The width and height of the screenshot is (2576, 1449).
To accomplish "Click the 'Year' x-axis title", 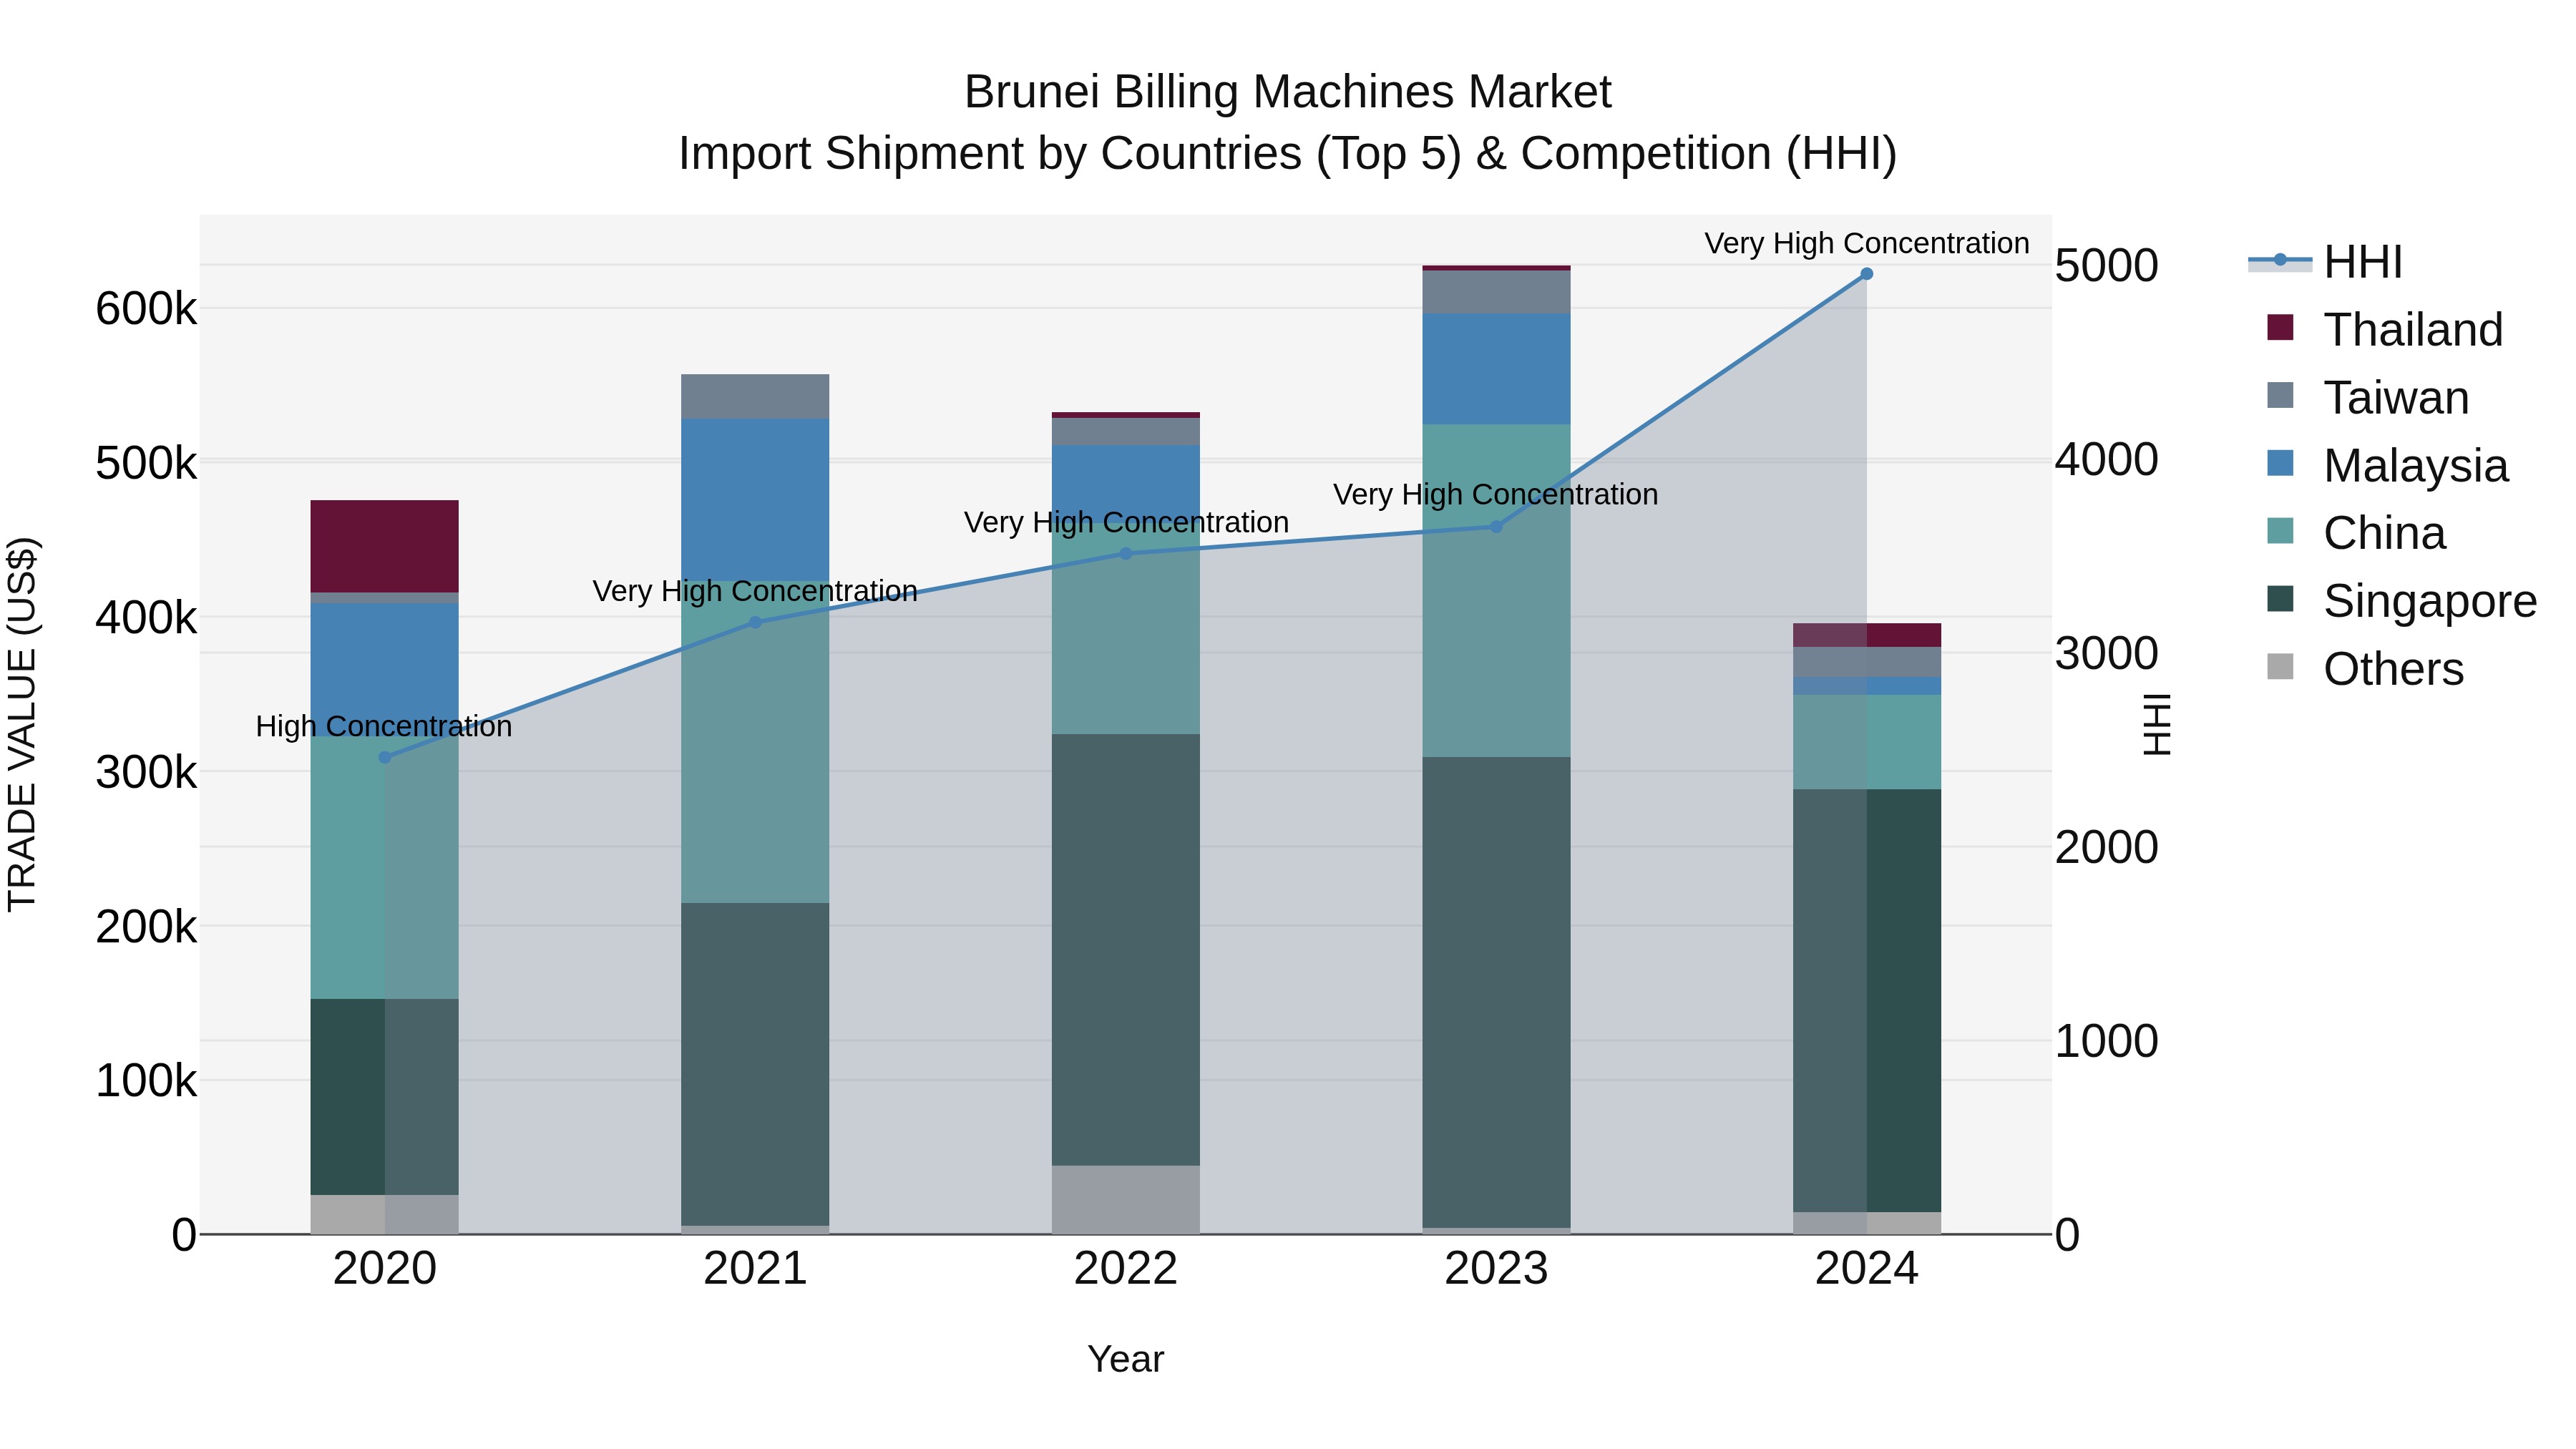I will 1126,1360.
